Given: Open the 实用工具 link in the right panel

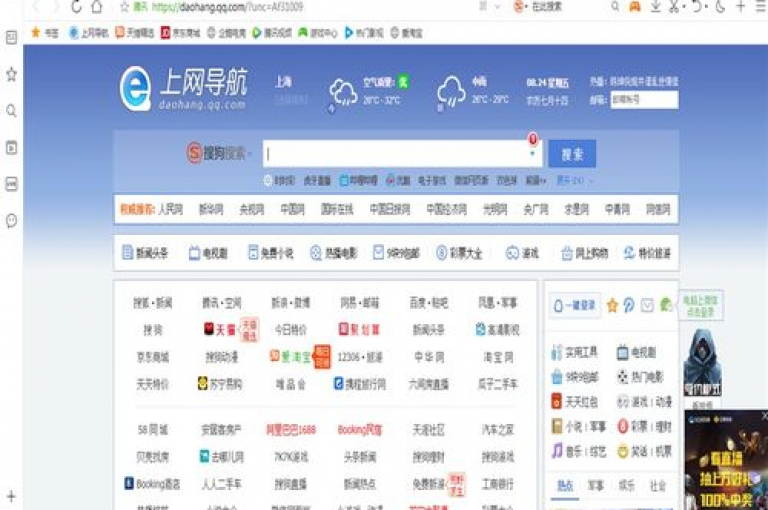Looking at the screenshot, I should tap(575, 352).
